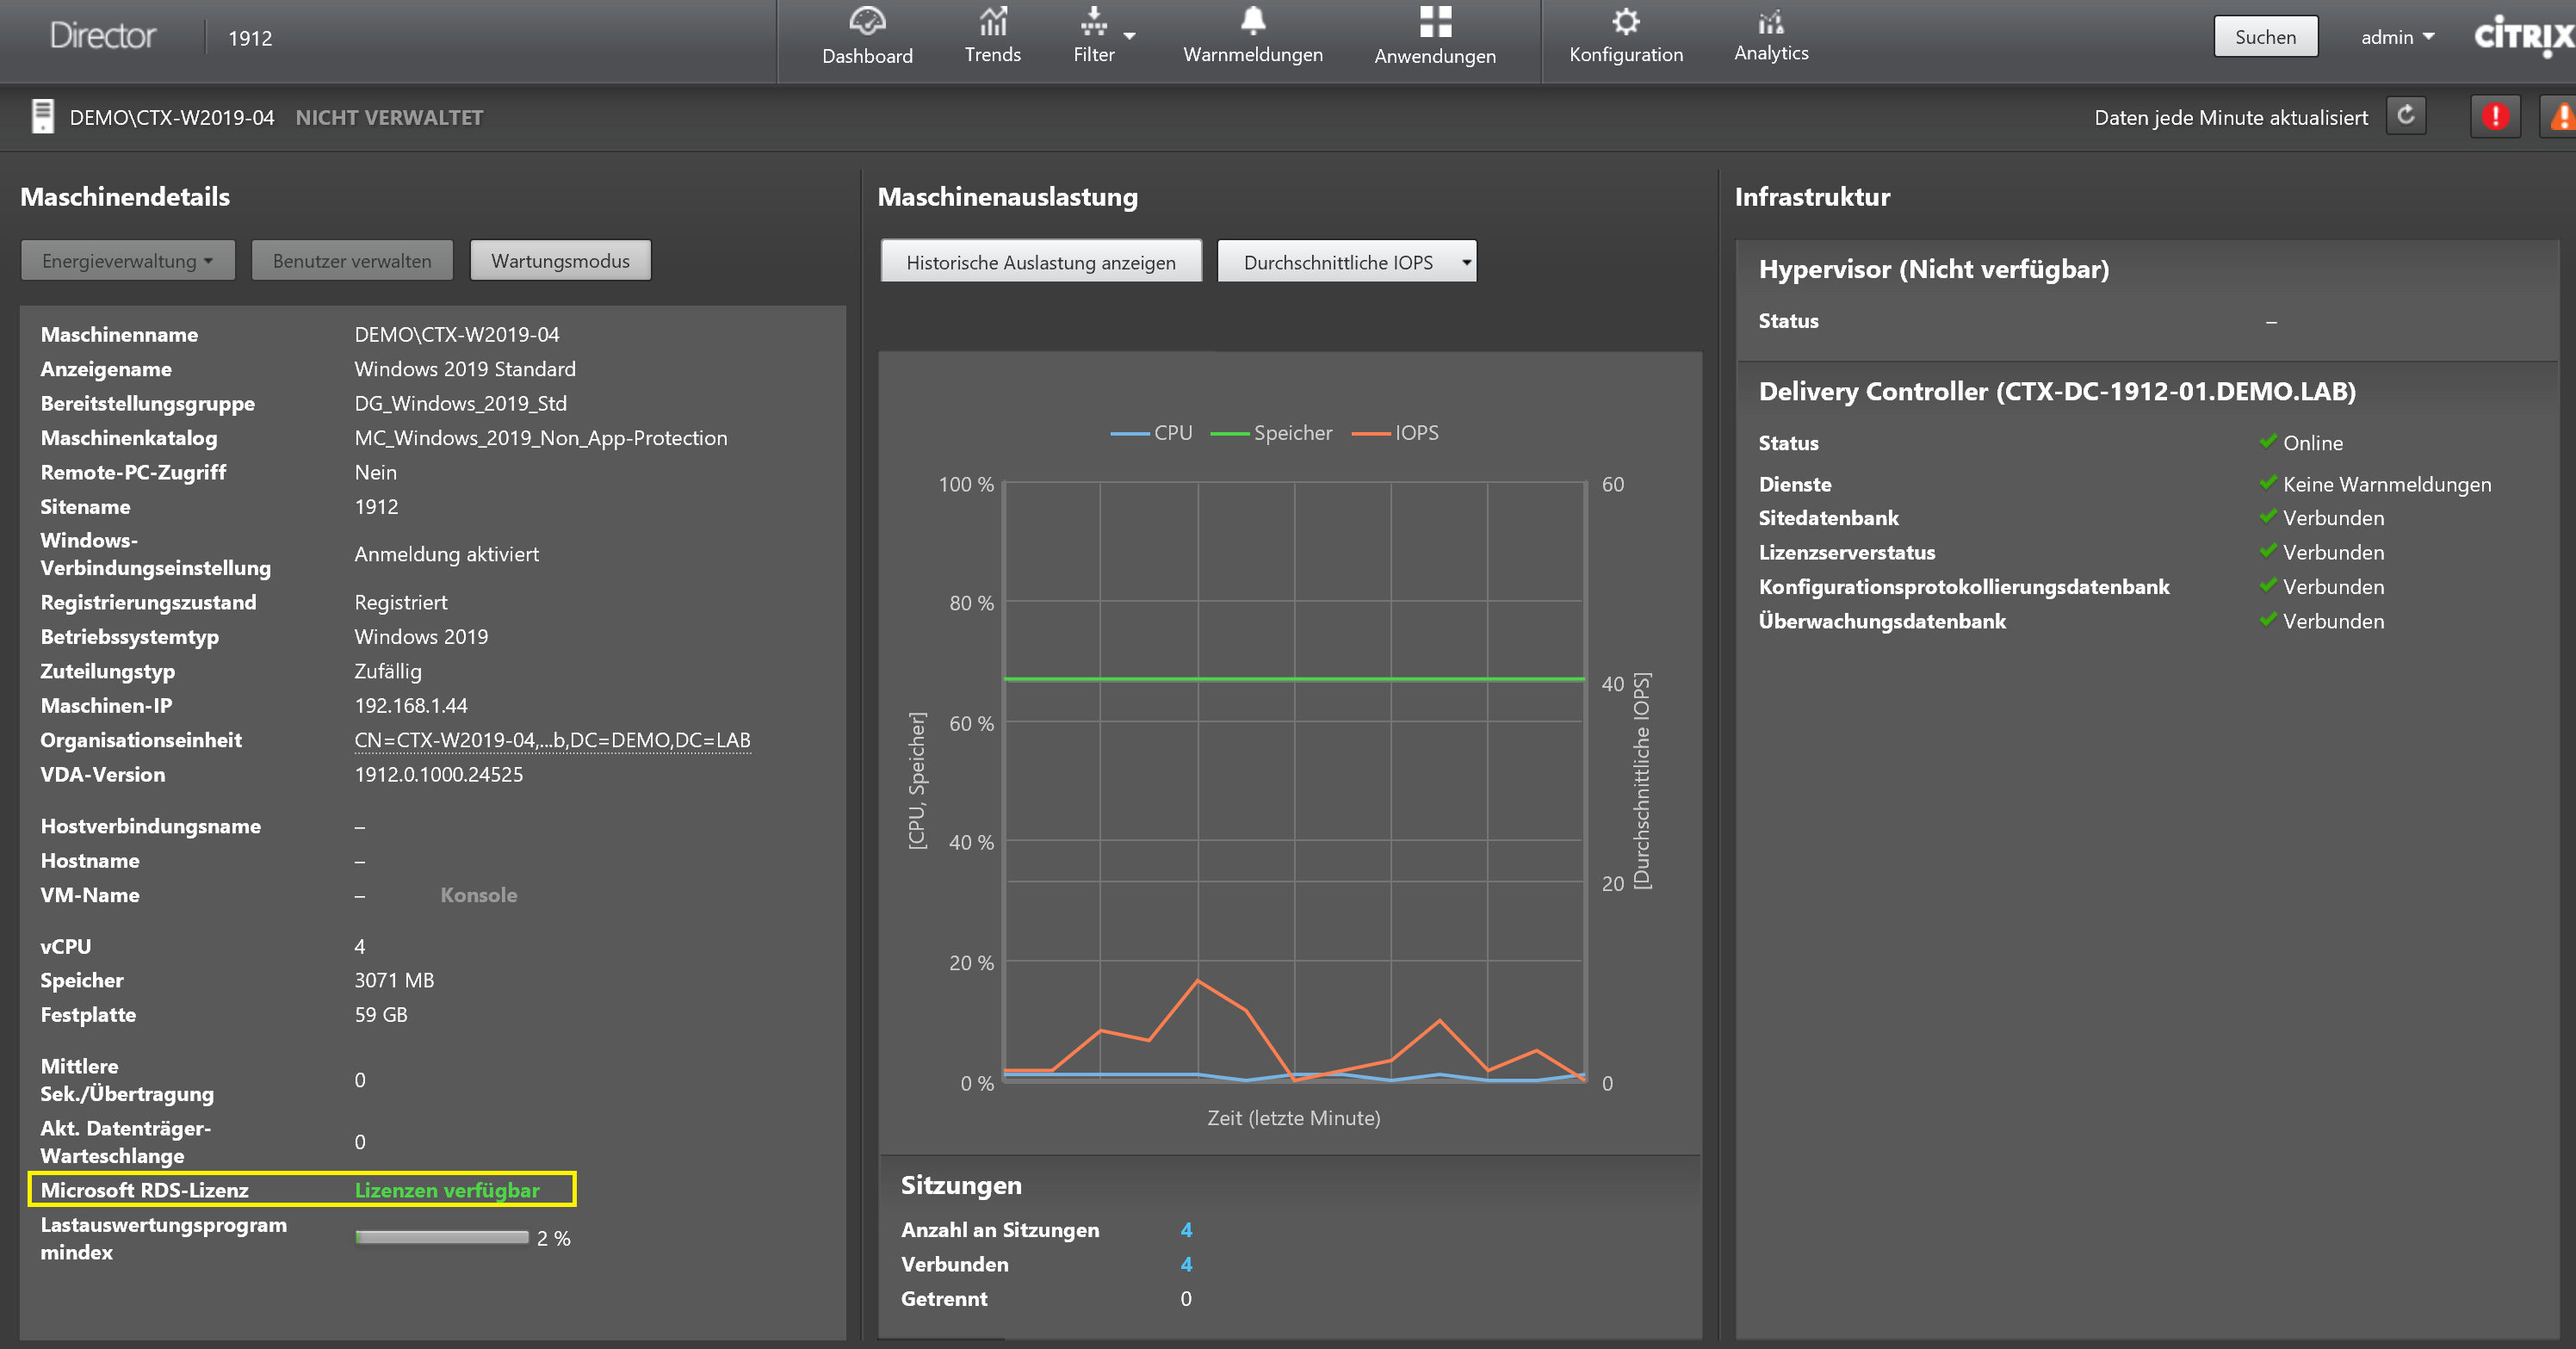
Task: Toggle the Wartungsmodus button
Action: 560,261
